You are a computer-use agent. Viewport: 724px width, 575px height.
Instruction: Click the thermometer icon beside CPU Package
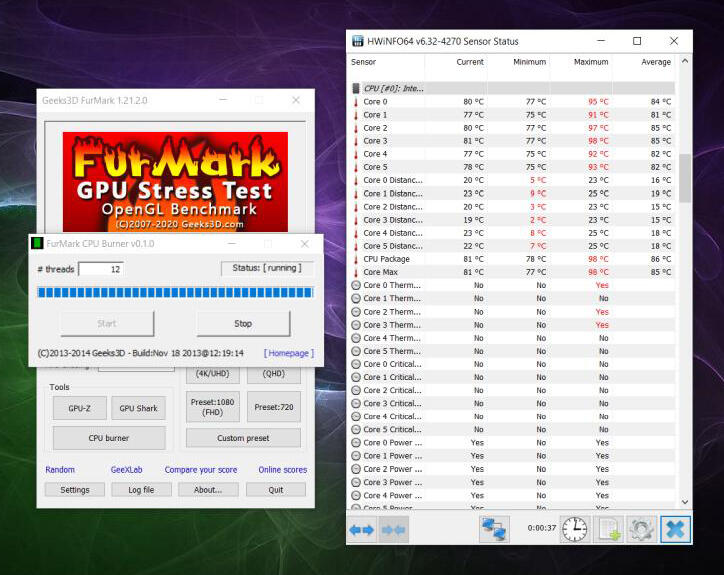[356, 259]
